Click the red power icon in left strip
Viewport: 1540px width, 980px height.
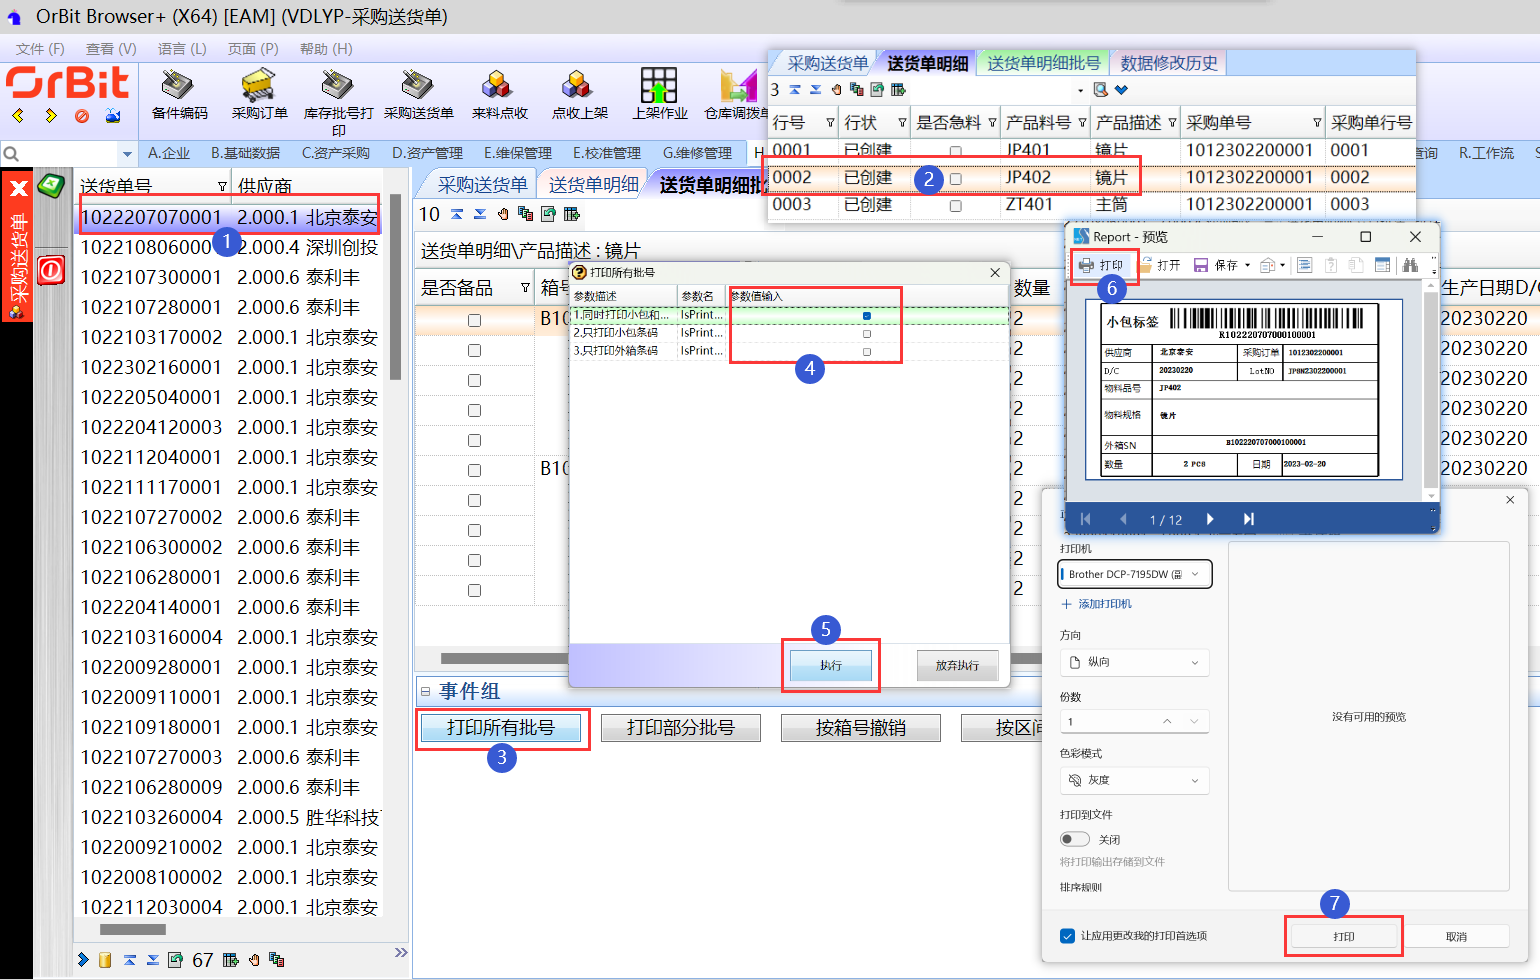pos(51,270)
